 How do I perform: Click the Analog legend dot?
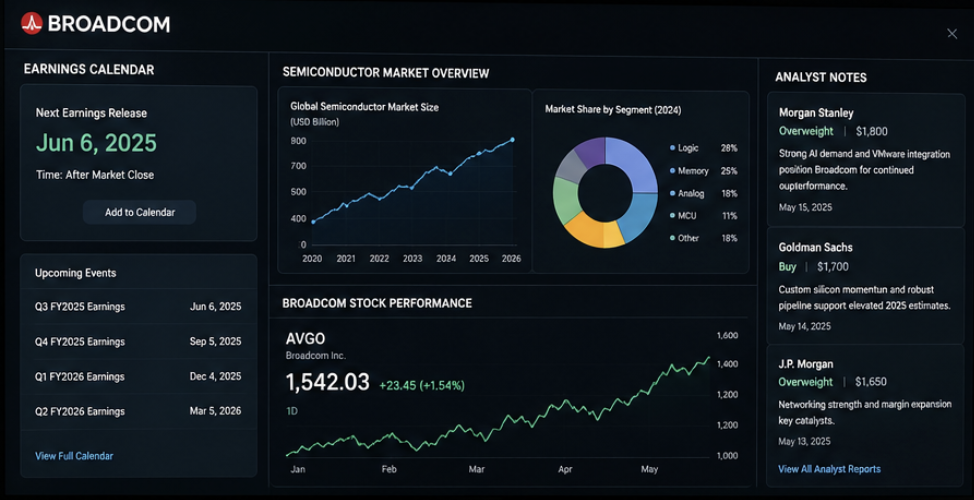pos(673,194)
